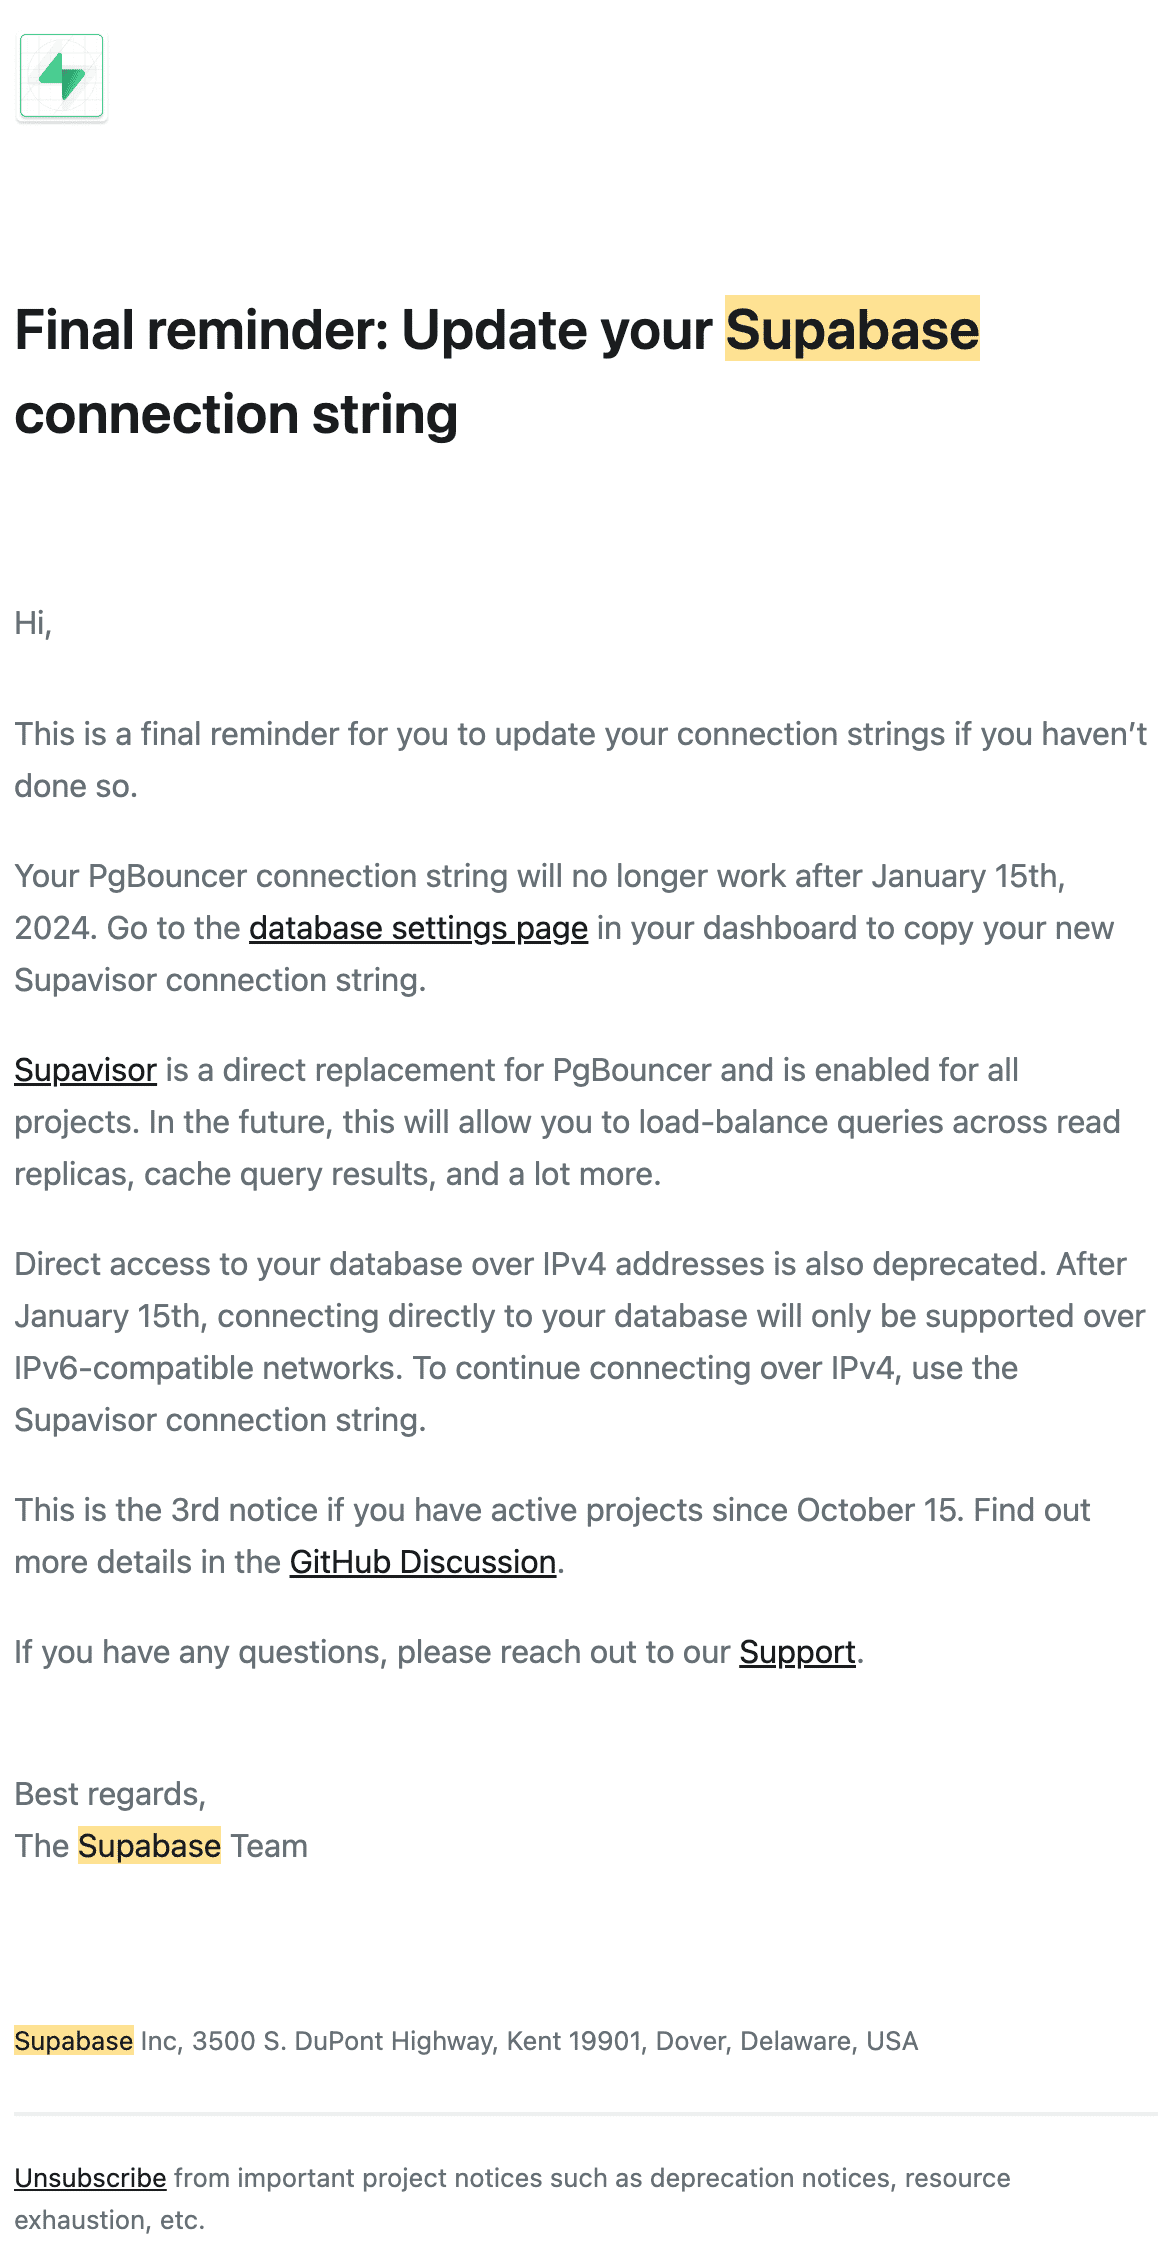1164x2241 pixels.
Task: Contact Support via the Support link
Action: tap(797, 1652)
